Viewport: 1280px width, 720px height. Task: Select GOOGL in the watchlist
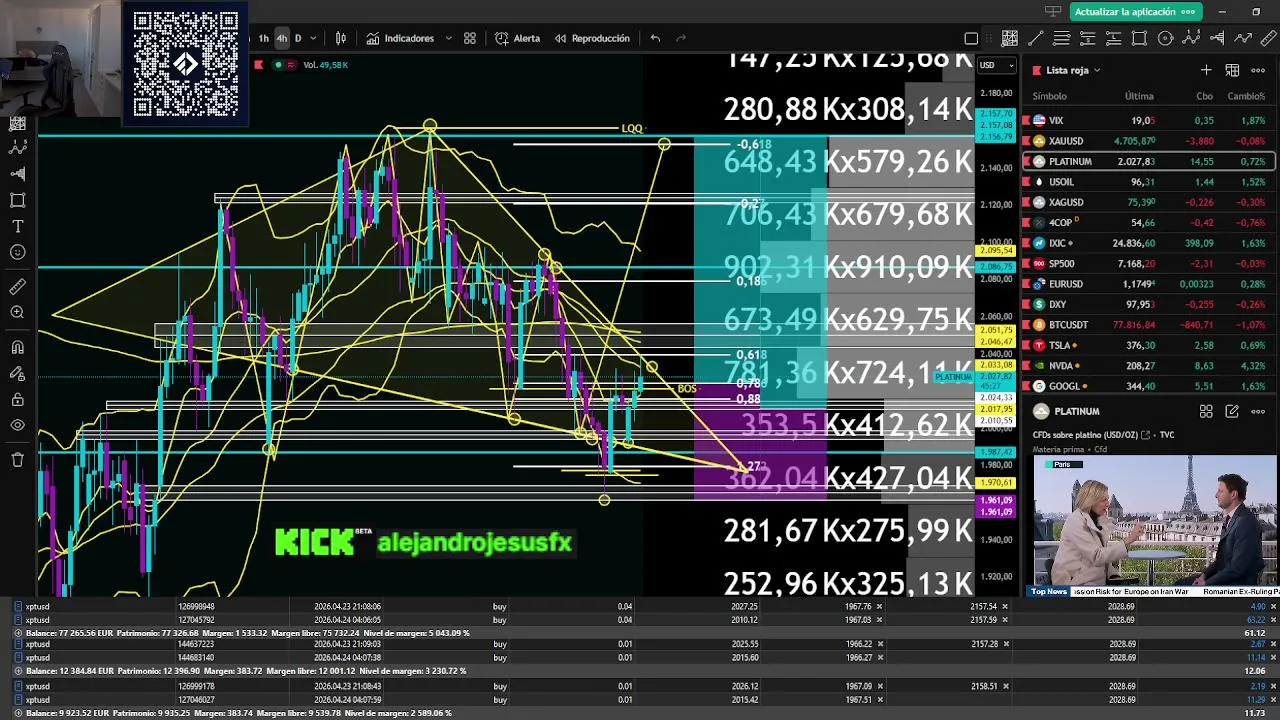click(x=1148, y=386)
